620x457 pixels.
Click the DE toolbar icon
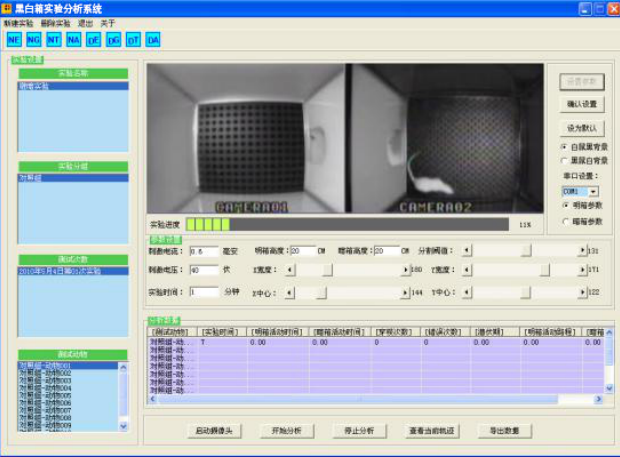(94, 40)
